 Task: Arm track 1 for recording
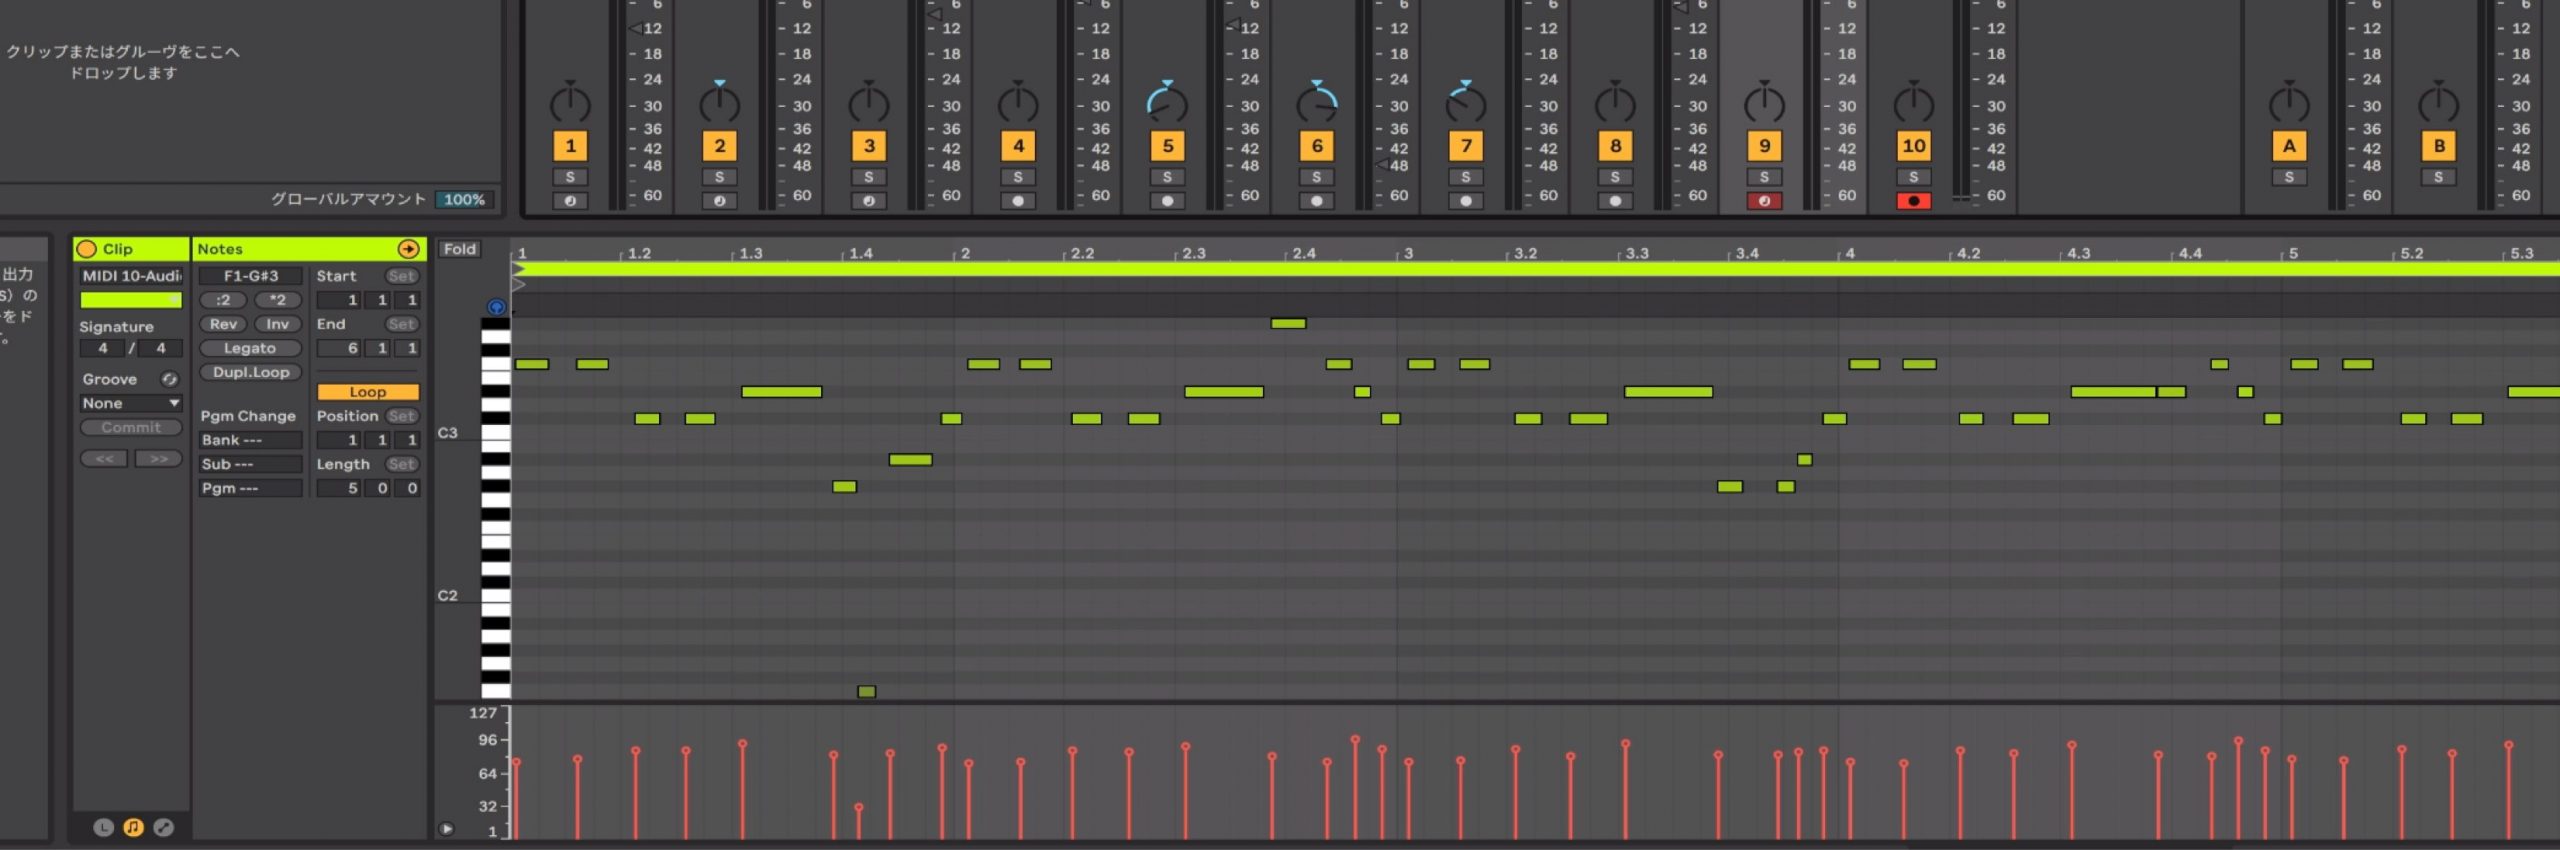tap(570, 201)
